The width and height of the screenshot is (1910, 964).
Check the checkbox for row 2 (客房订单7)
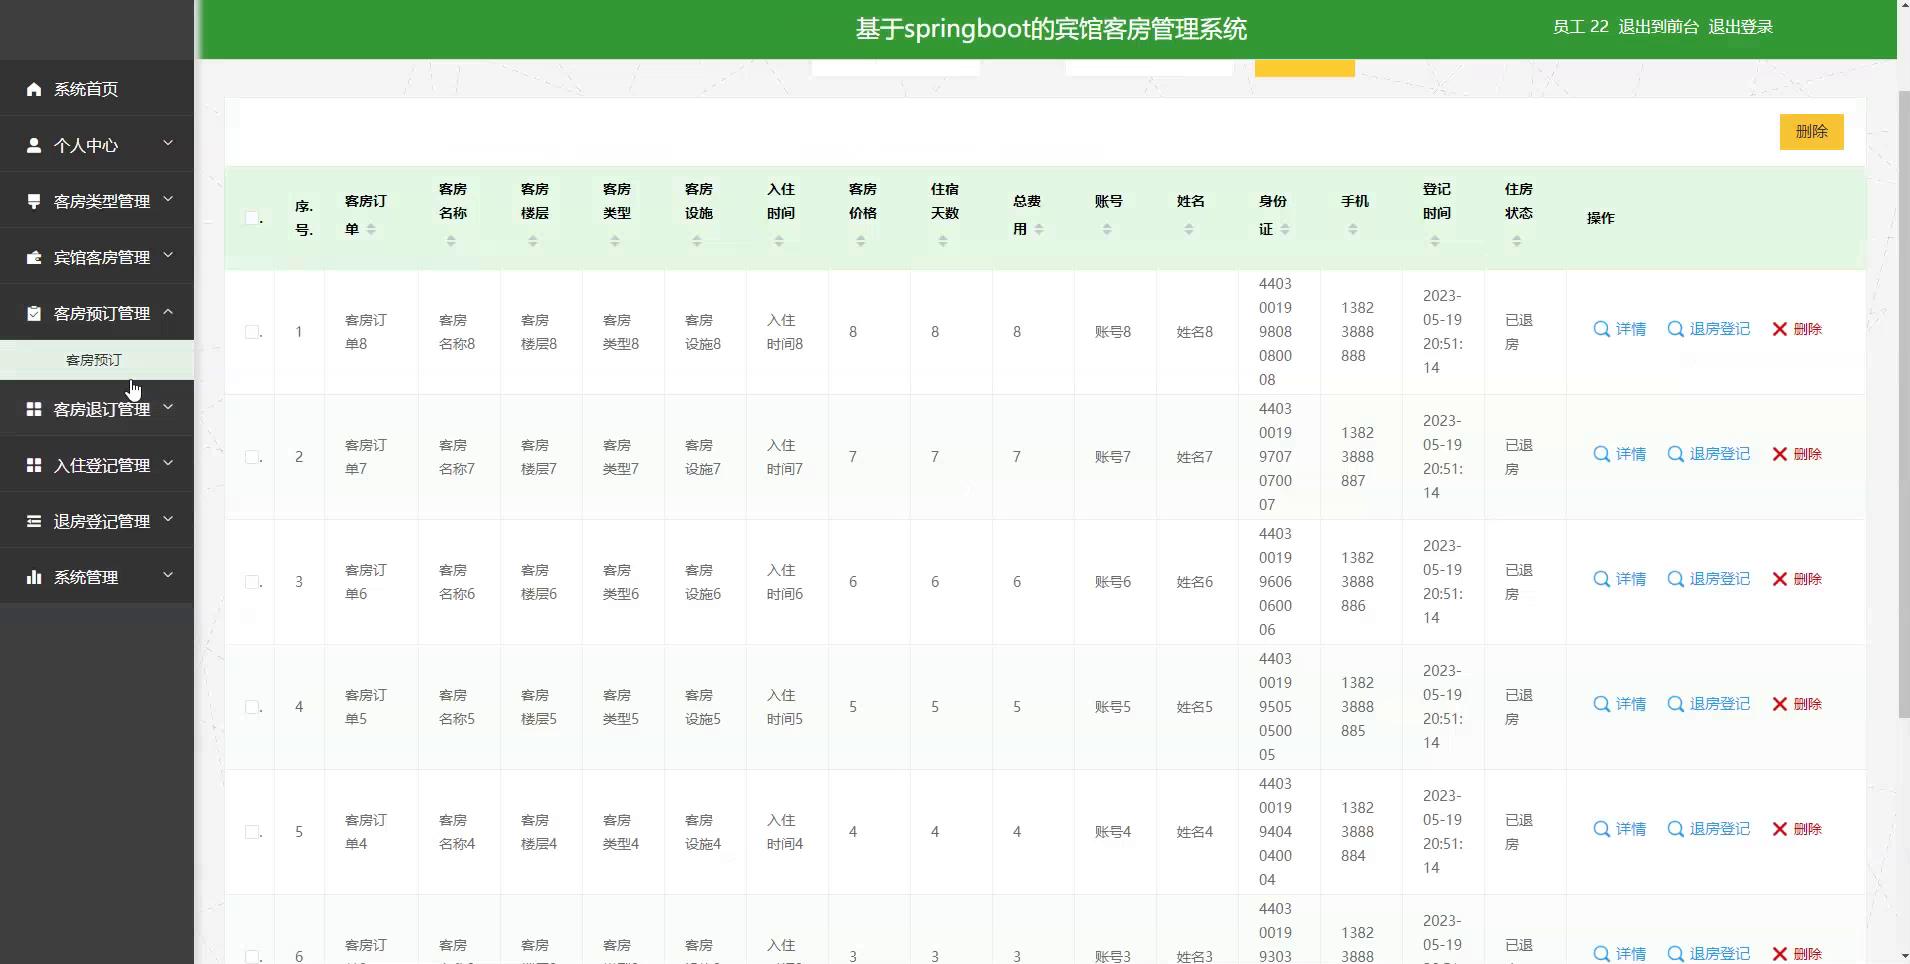coord(252,457)
